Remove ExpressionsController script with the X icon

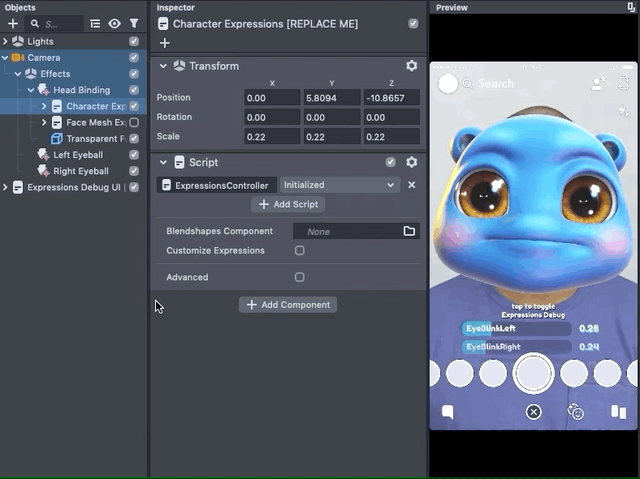(411, 185)
